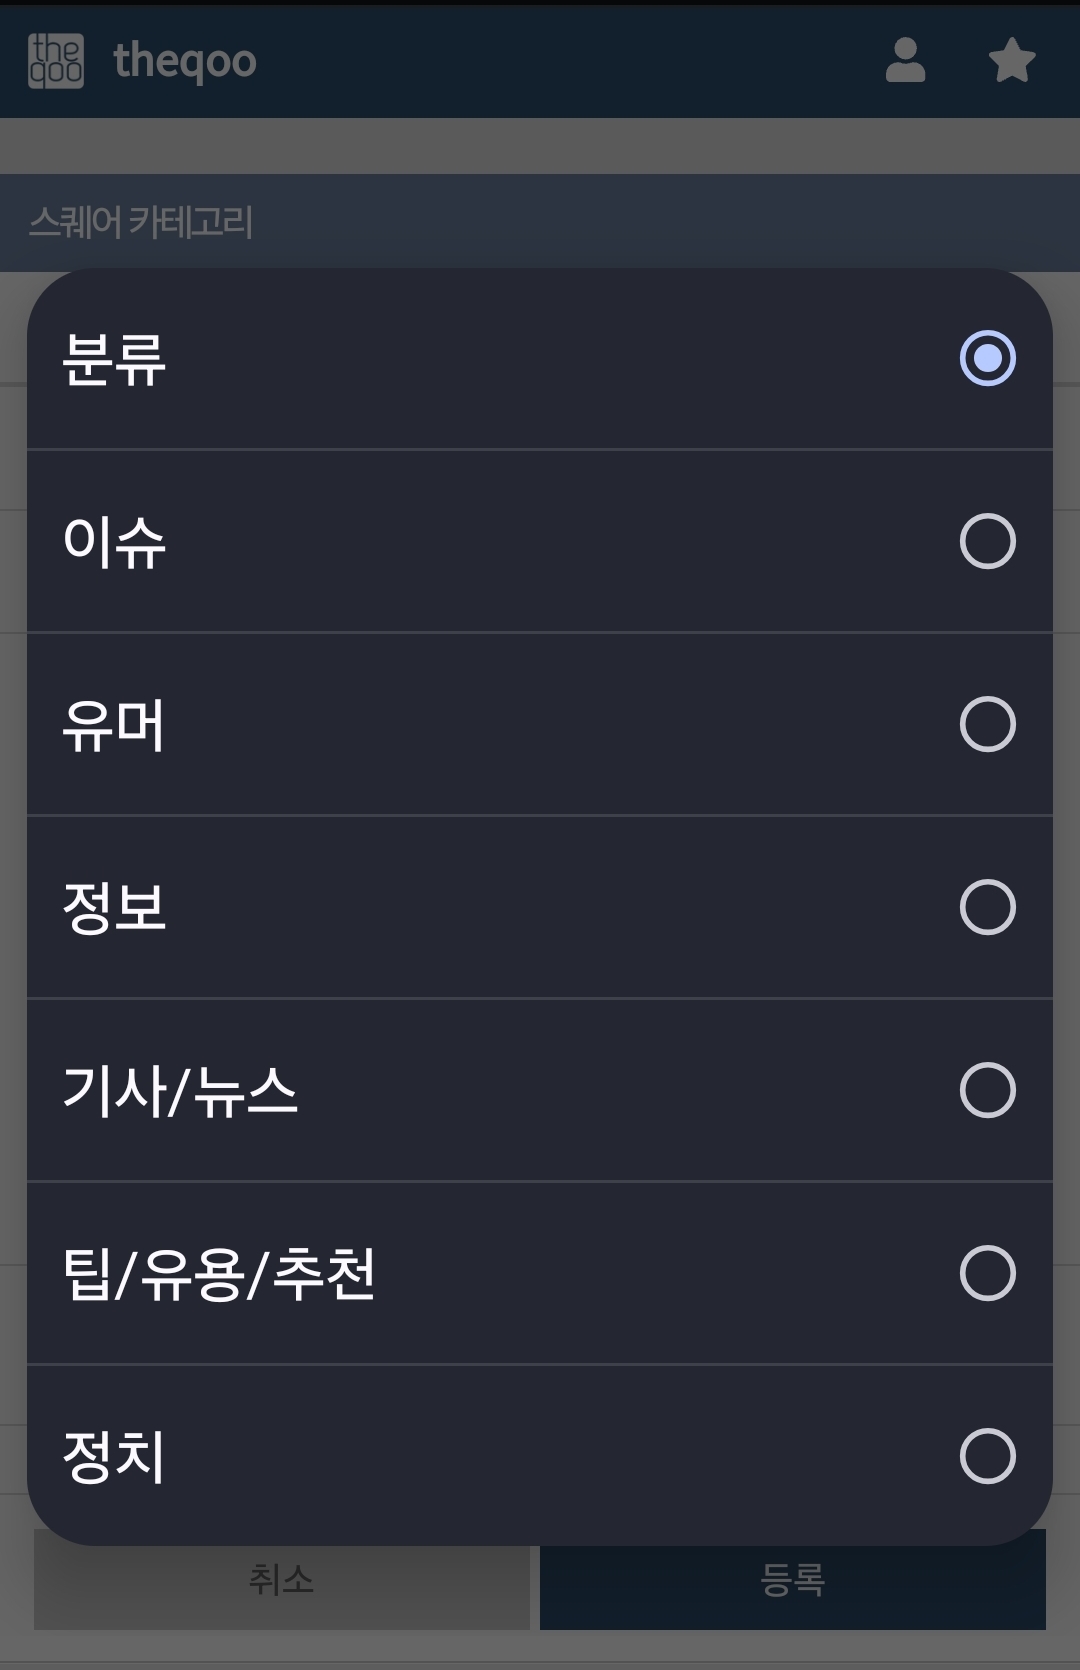This screenshot has height=1670, width=1080.
Task: Click the theqoo site title text
Action: [185, 62]
